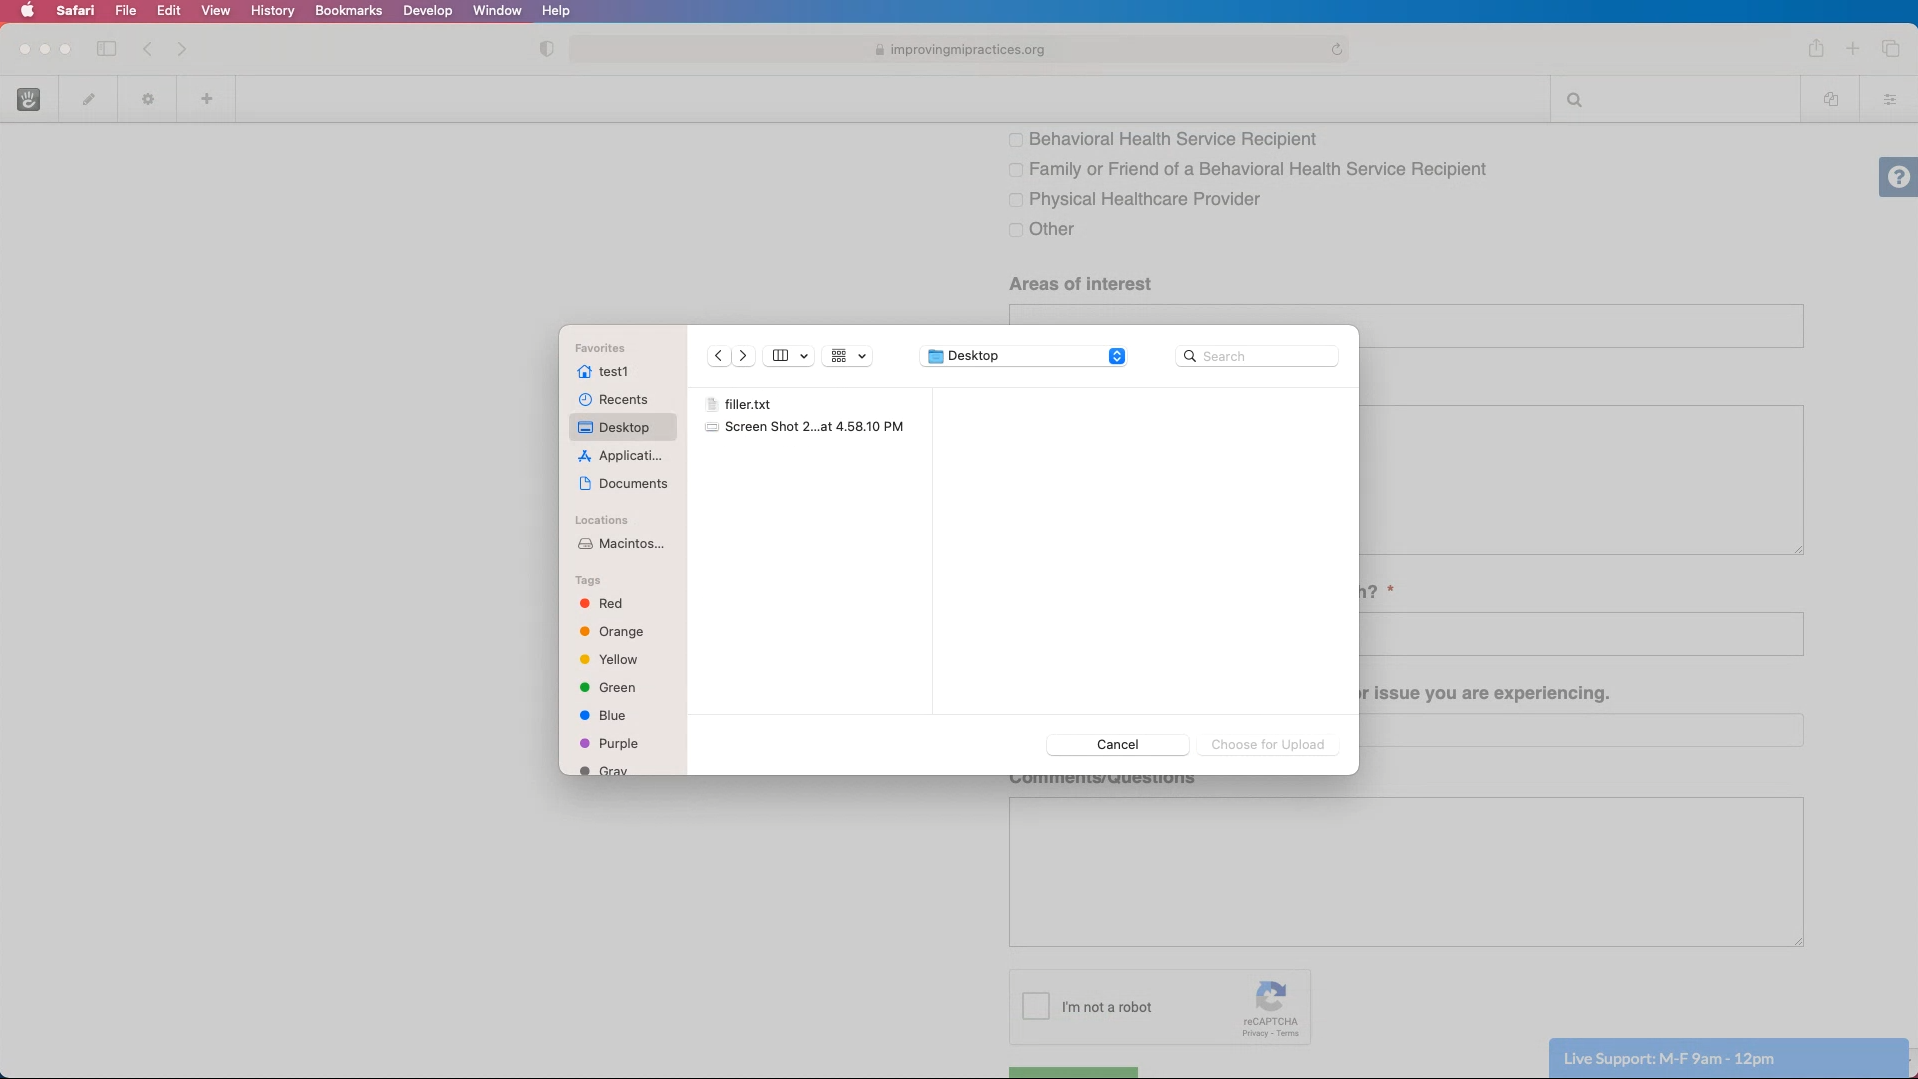Open the search icon in the toolbar
This screenshot has height=1079, width=1918.
pyautogui.click(x=1574, y=99)
